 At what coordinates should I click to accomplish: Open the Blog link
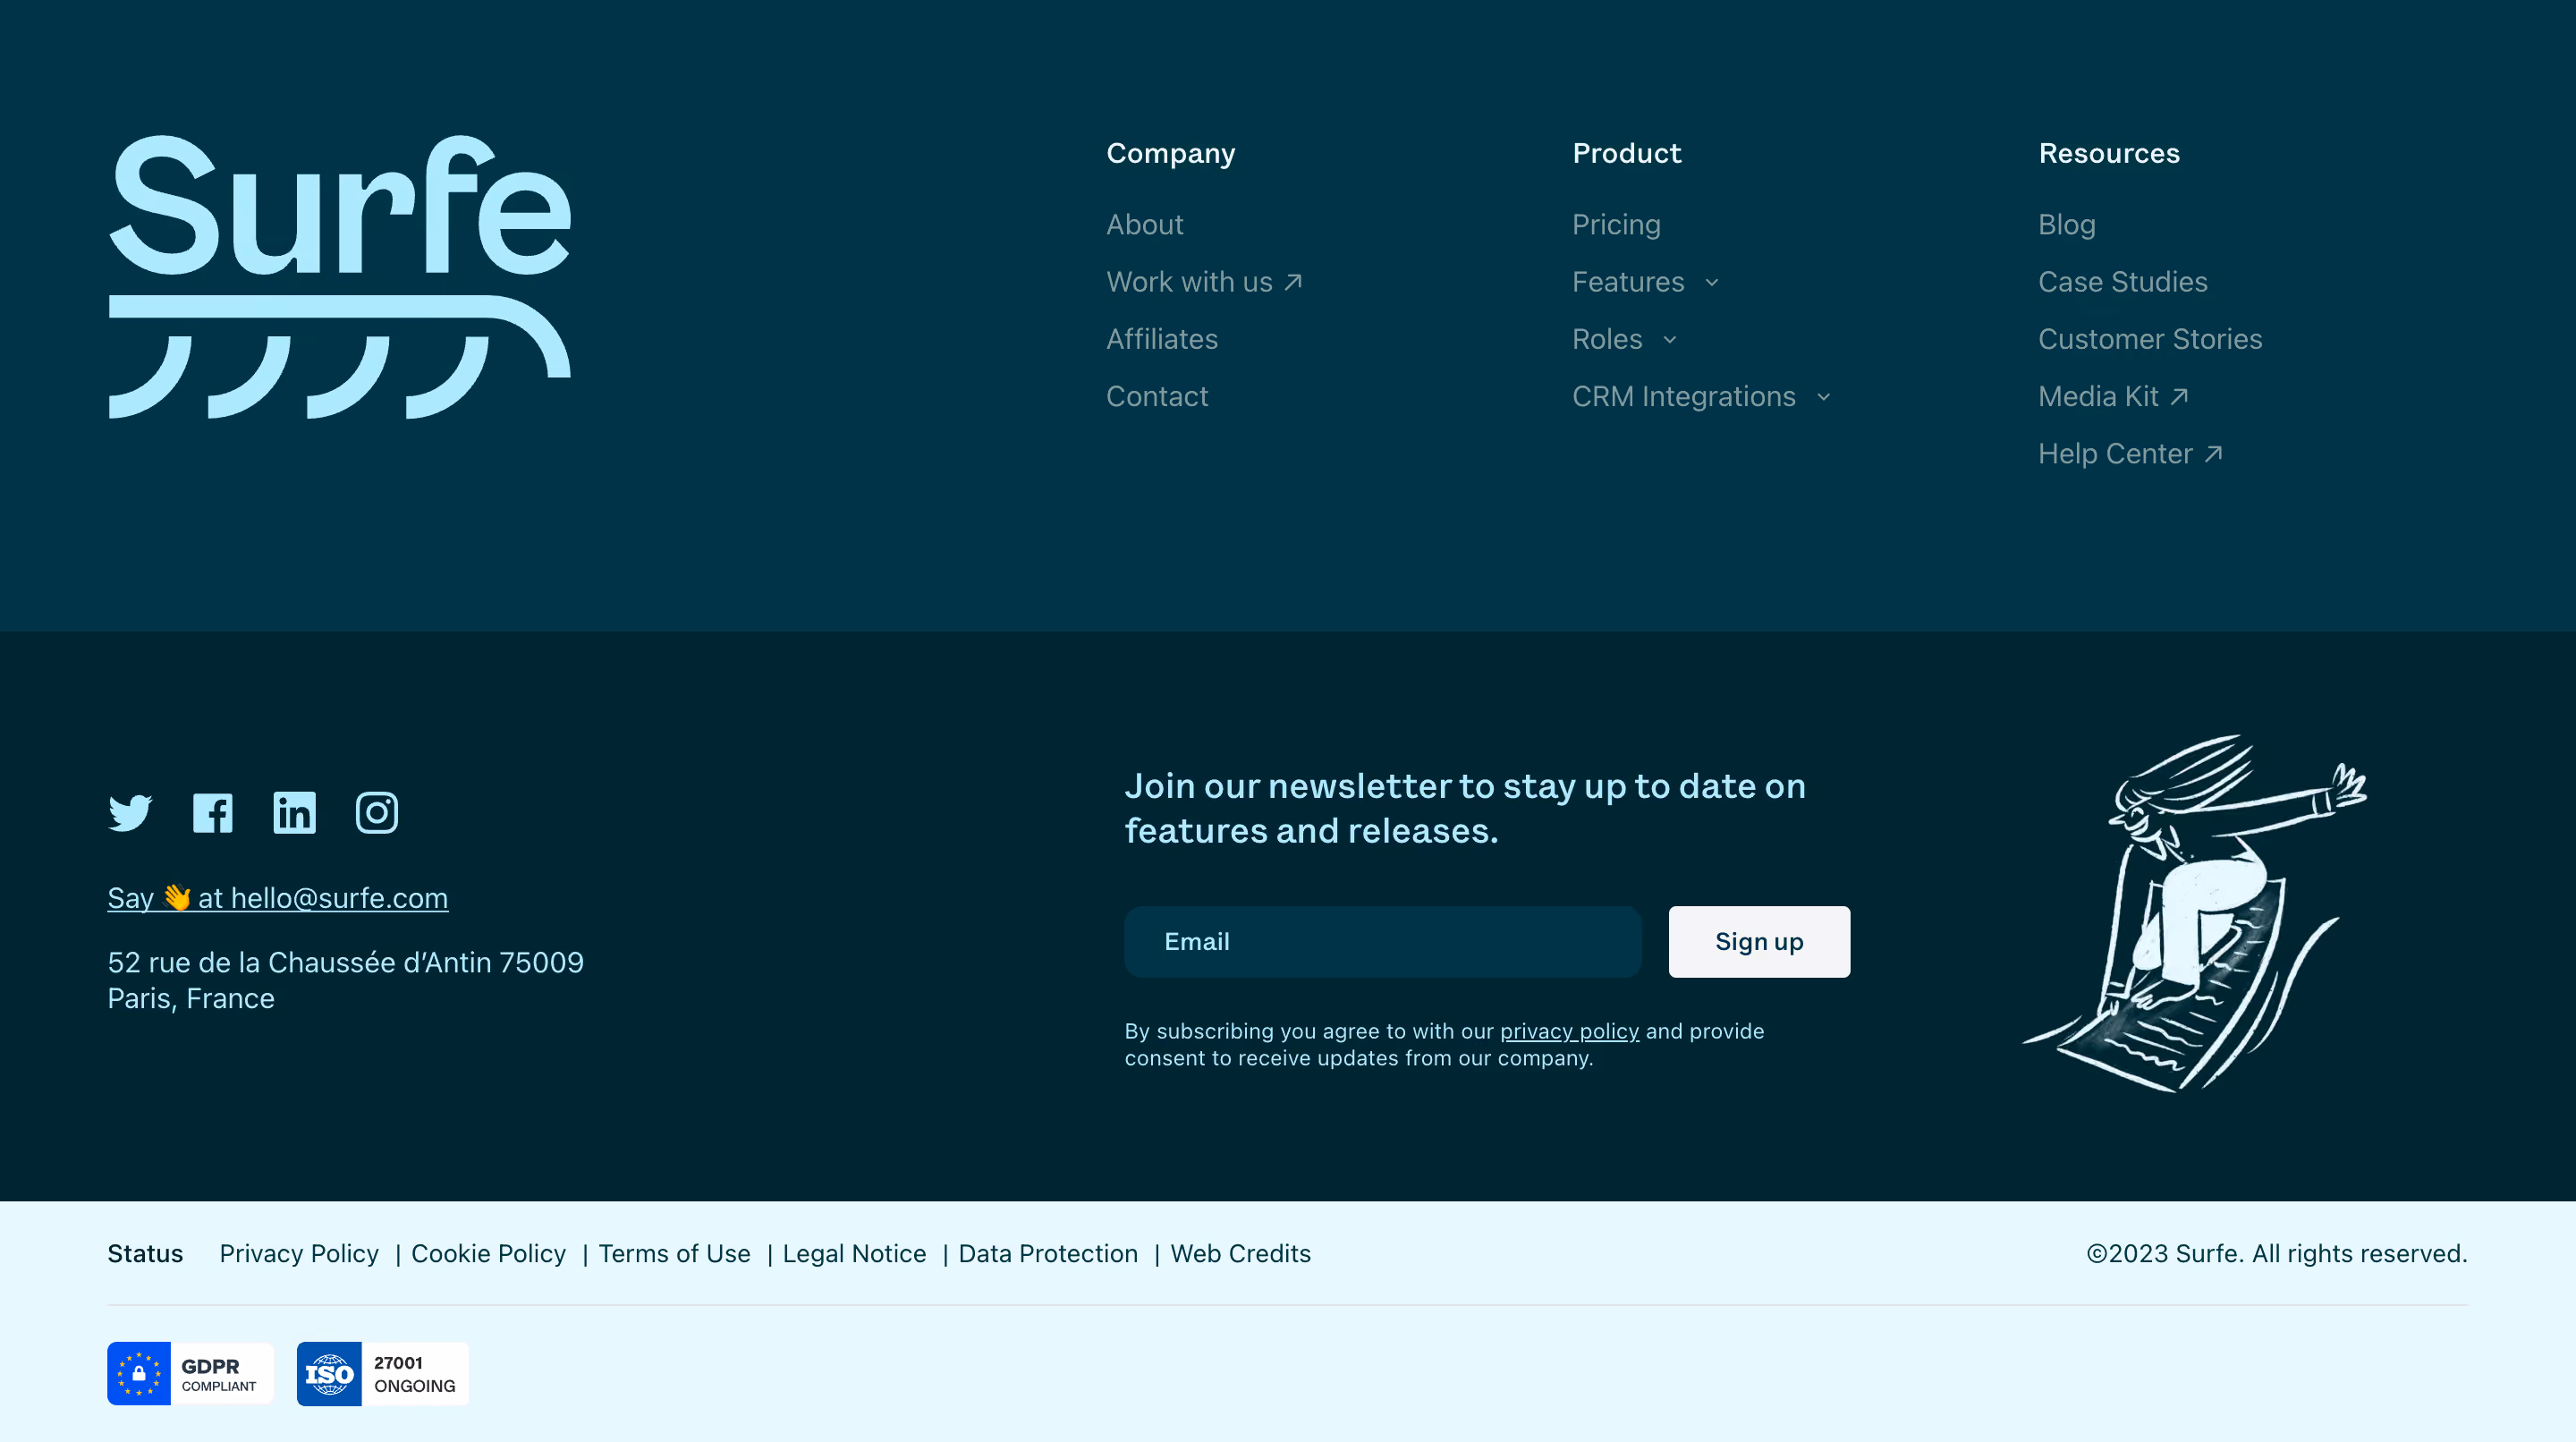coord(2067,225)
